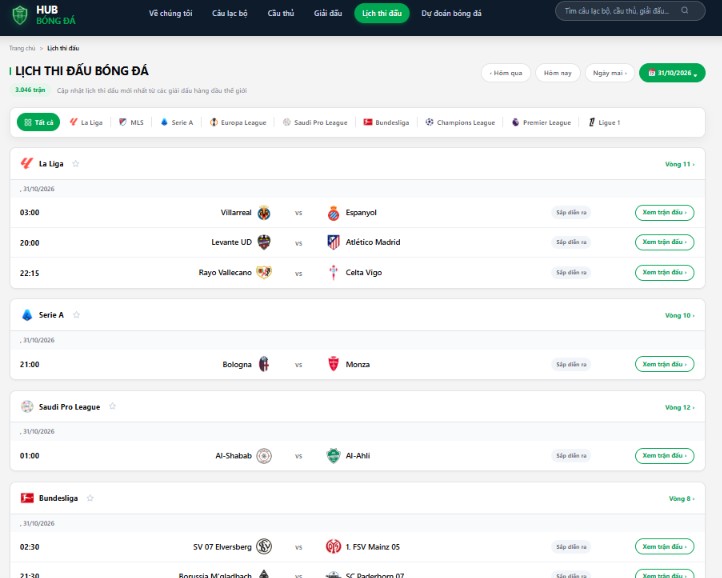
Task: Favorite Bundesliga with the star icon
Action: (x=90, y=498)
